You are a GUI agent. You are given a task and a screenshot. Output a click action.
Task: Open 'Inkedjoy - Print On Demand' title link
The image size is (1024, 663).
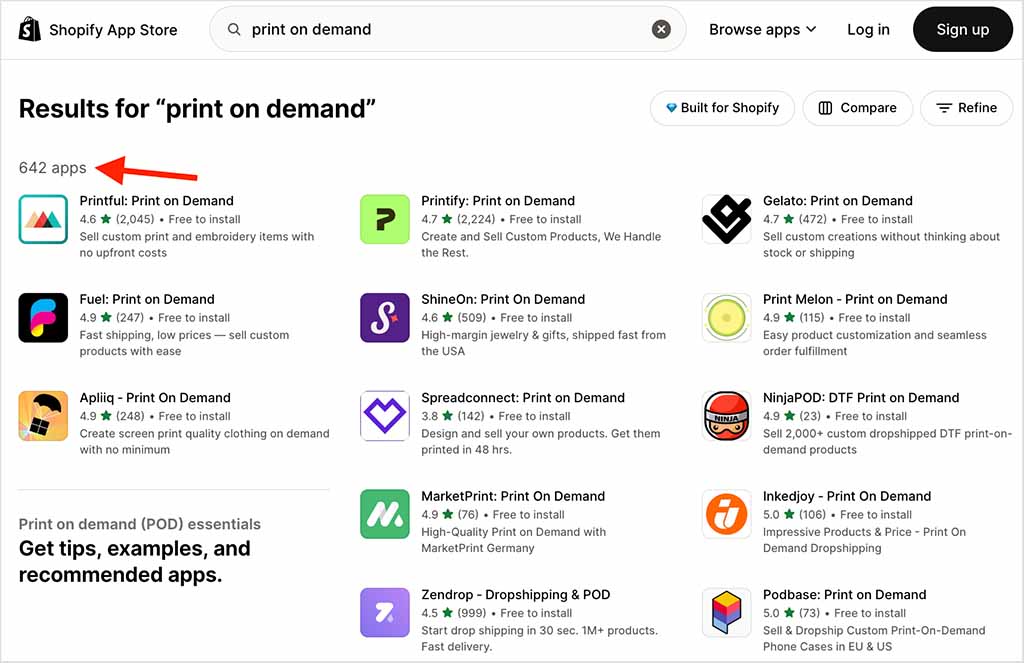coord(846,496)
